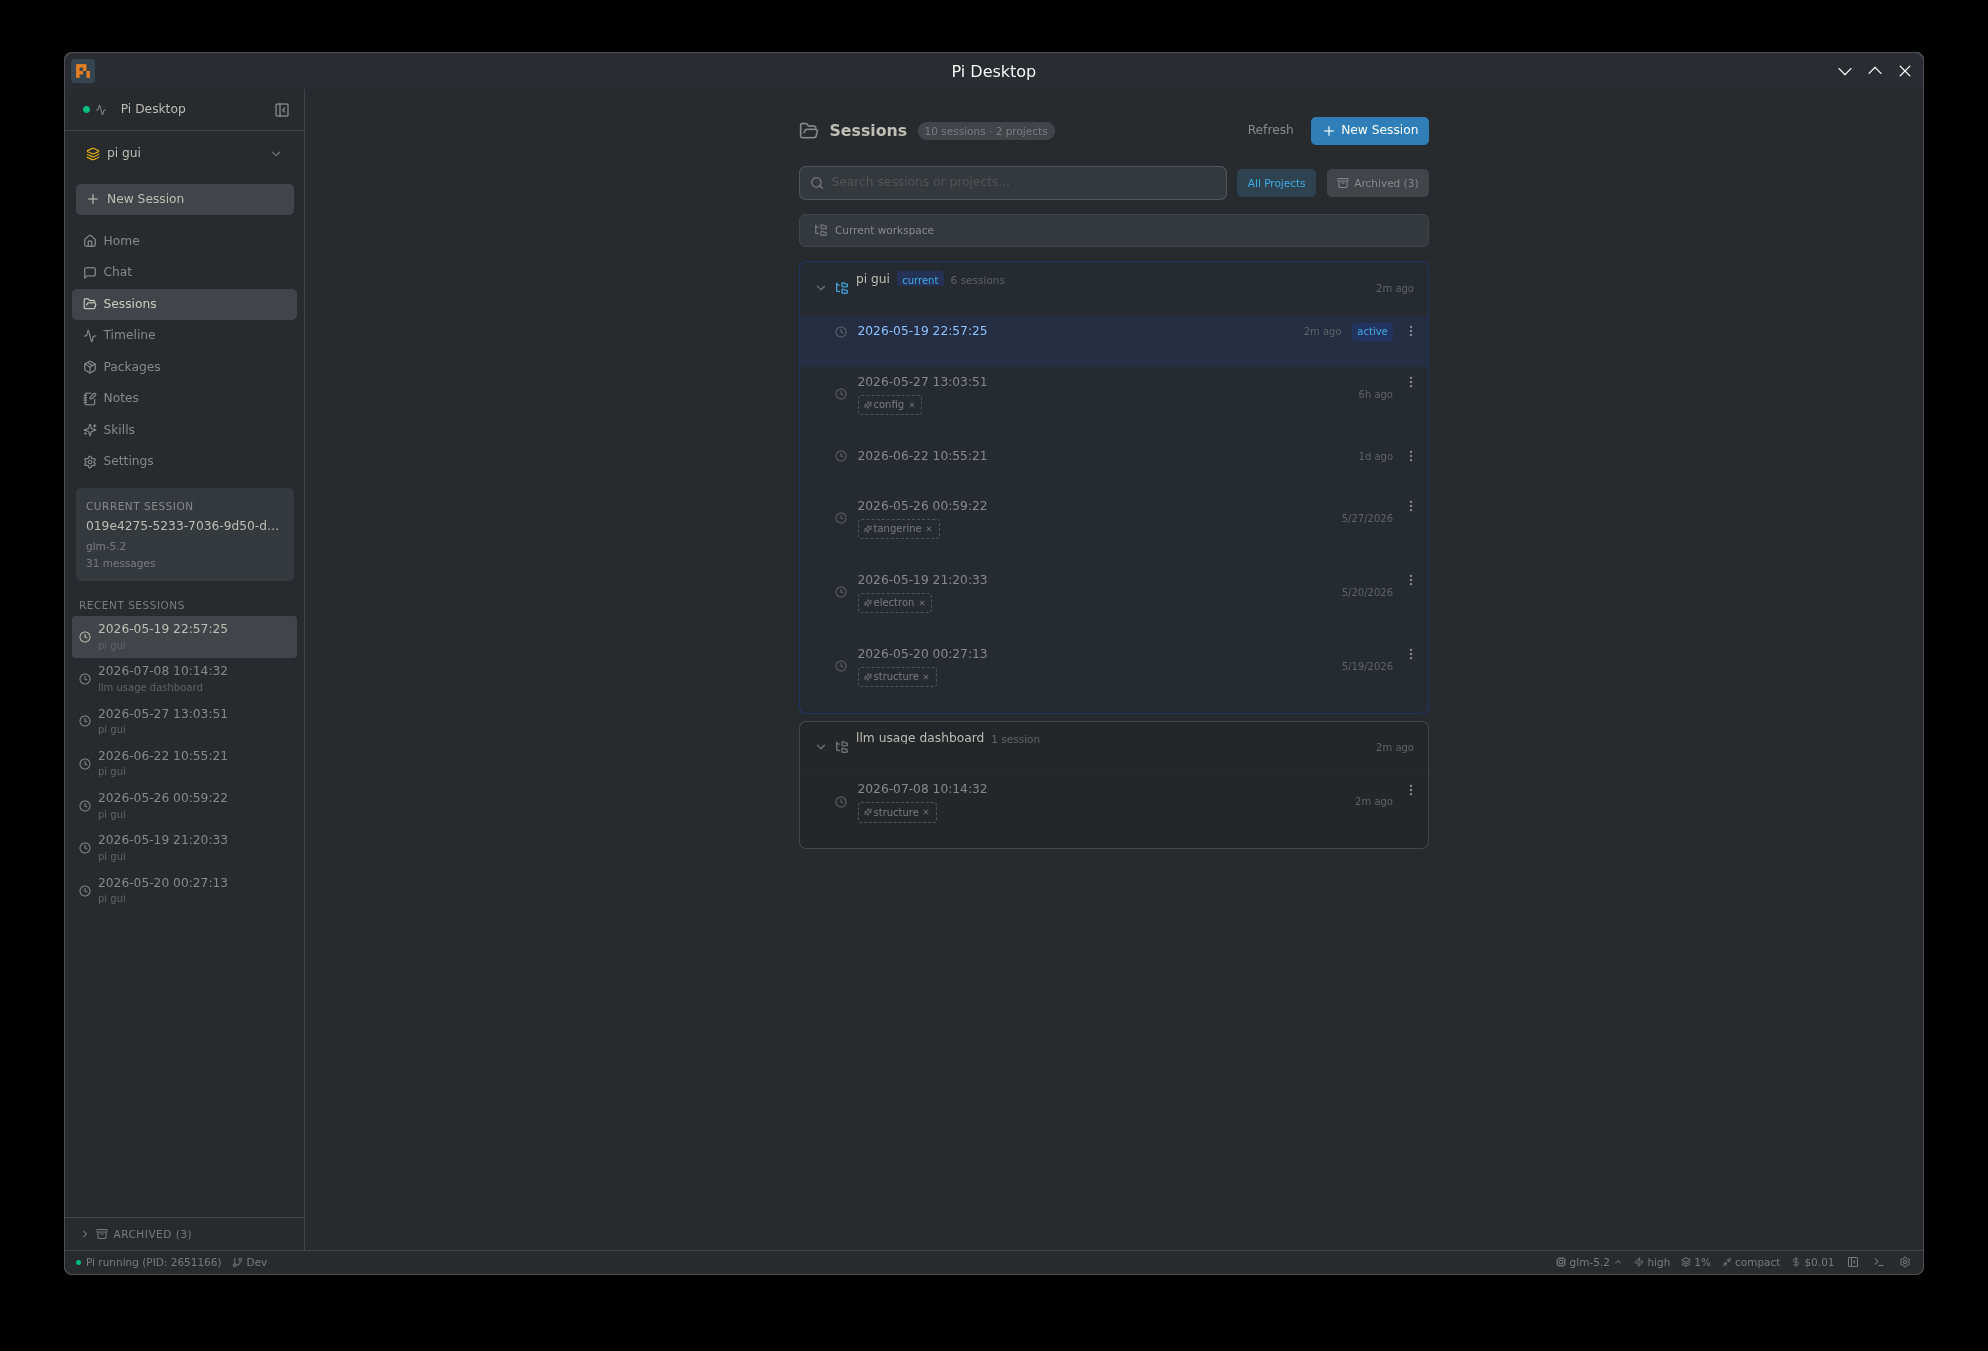1988x1351 pixels.
Task: Click the 1% context usage indicator
Action: pos(1696,1262)
